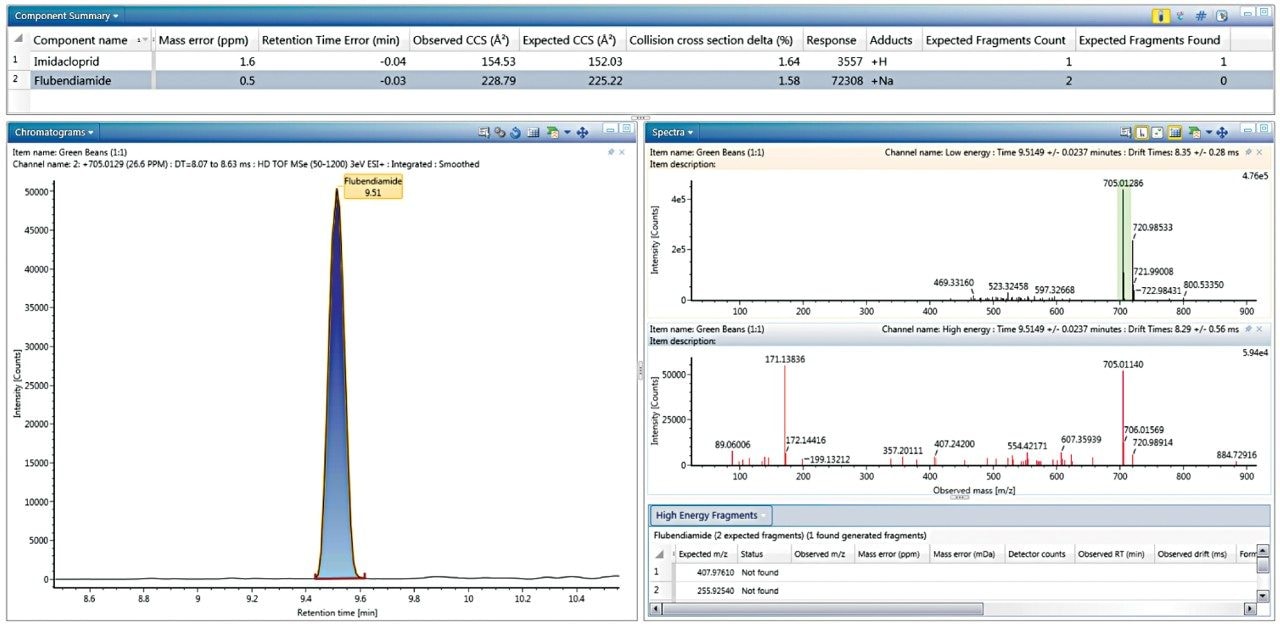The image size is (1280, 627).
Task: Toggle the yellow highlighted filter icon in Component Summary
Action: click(1161, 16)
